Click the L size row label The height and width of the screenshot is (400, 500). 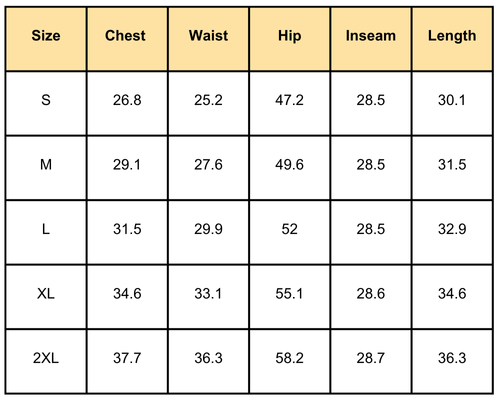tap(46, 229)
